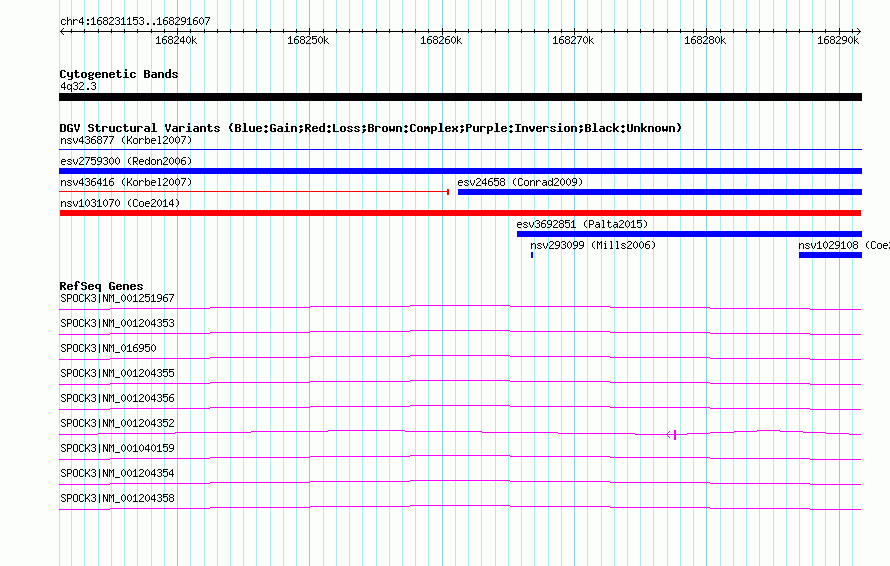This screenshot has height=566, width=890.
Task: Select transcript SPOCK3|NM_001040159
Action: (x=117, y=448)
